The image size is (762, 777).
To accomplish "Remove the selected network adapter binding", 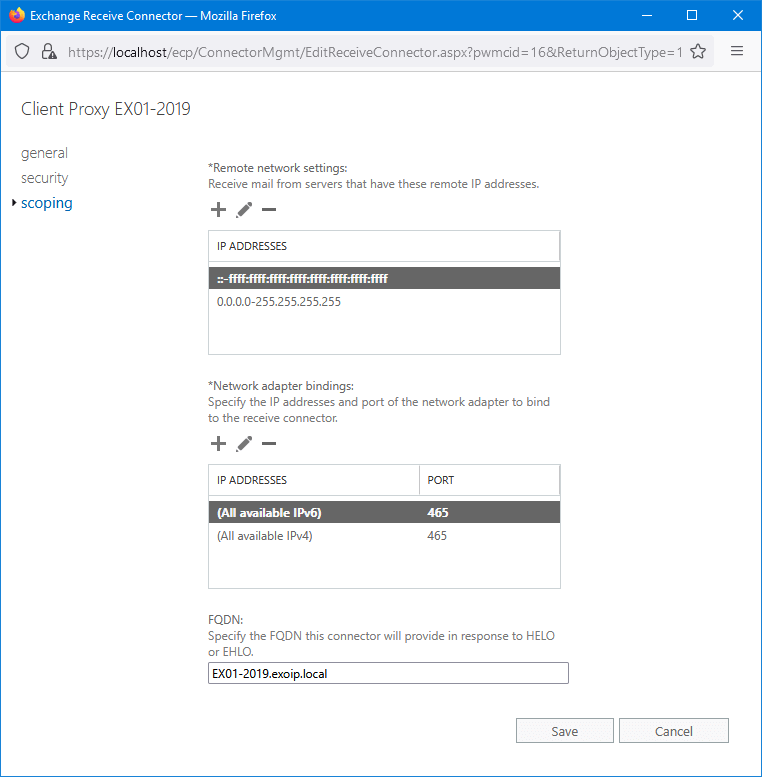I will tap(269, 444).
